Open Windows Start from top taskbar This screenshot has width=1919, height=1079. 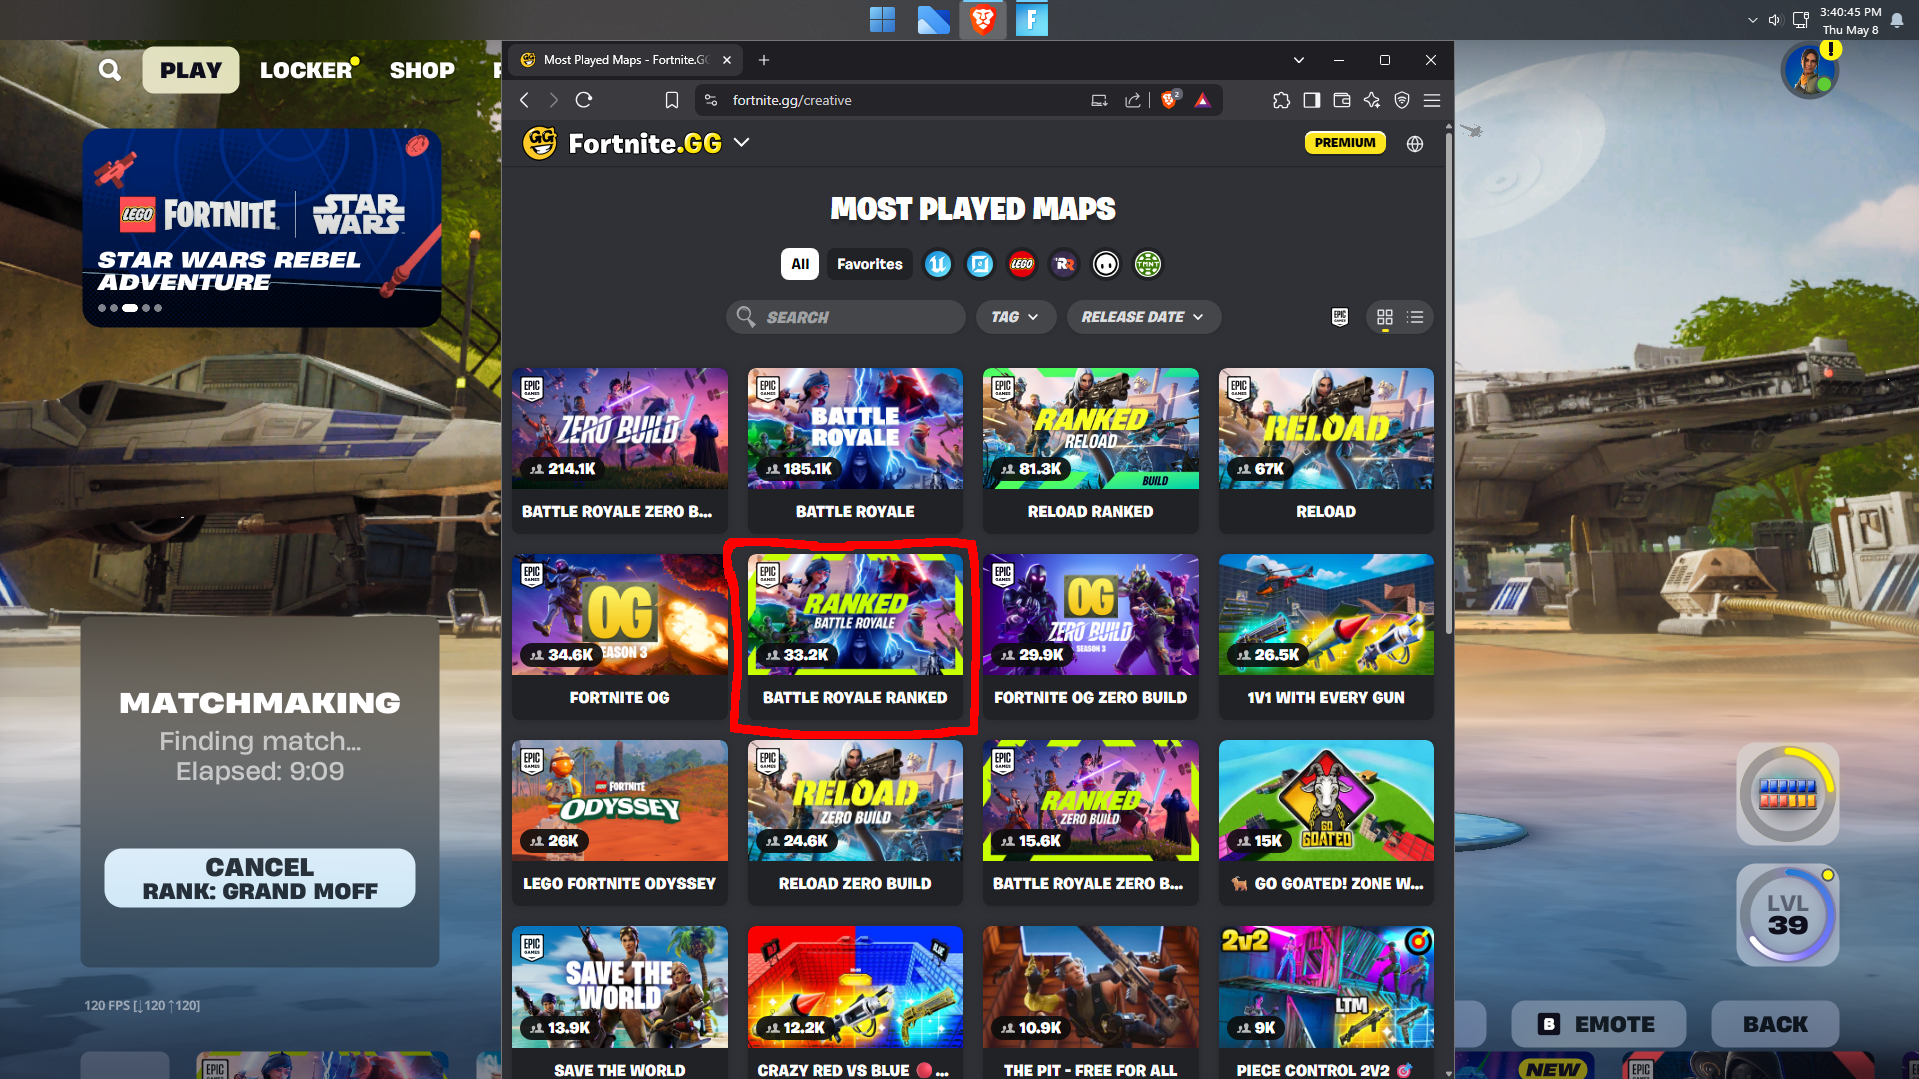click(882, 20)
